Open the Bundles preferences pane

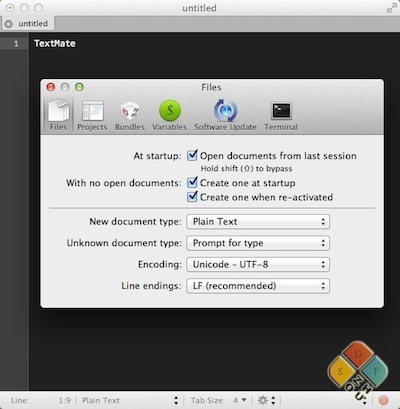click(x=130, y=115)
